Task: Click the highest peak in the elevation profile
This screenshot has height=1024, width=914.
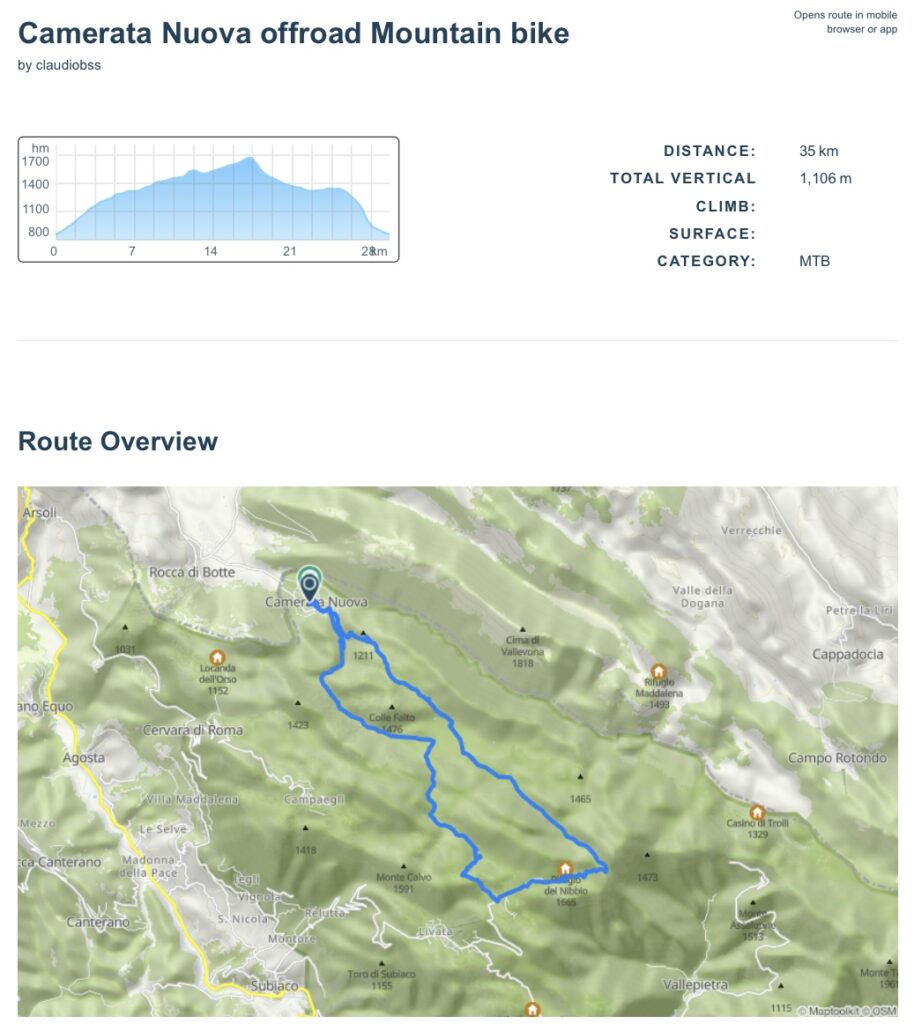Action: click(x=249, y=158)
